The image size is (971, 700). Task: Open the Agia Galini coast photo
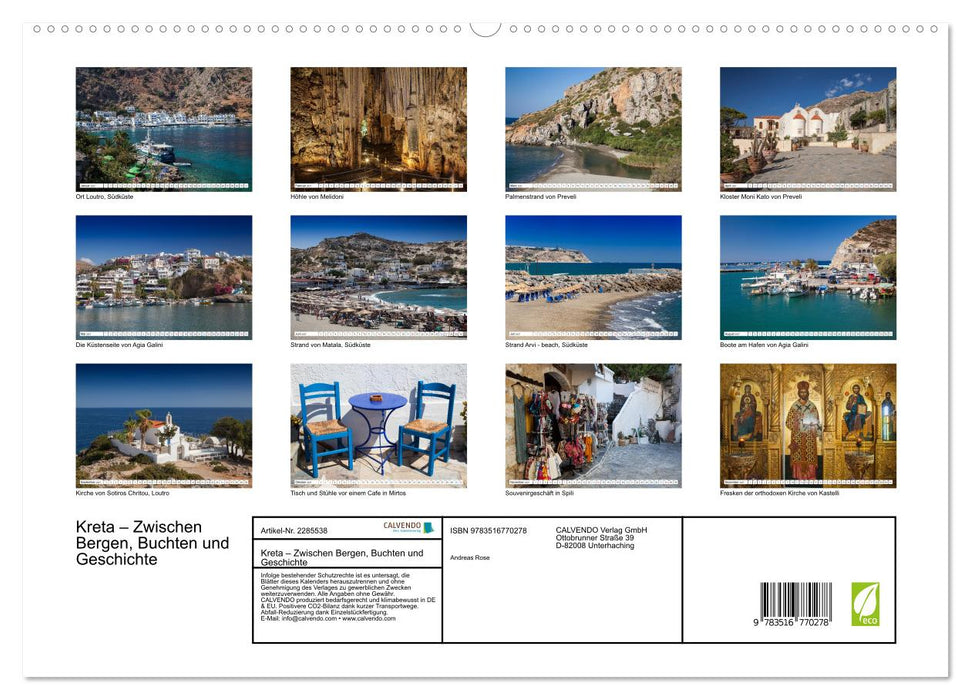(x=163, y=277)
